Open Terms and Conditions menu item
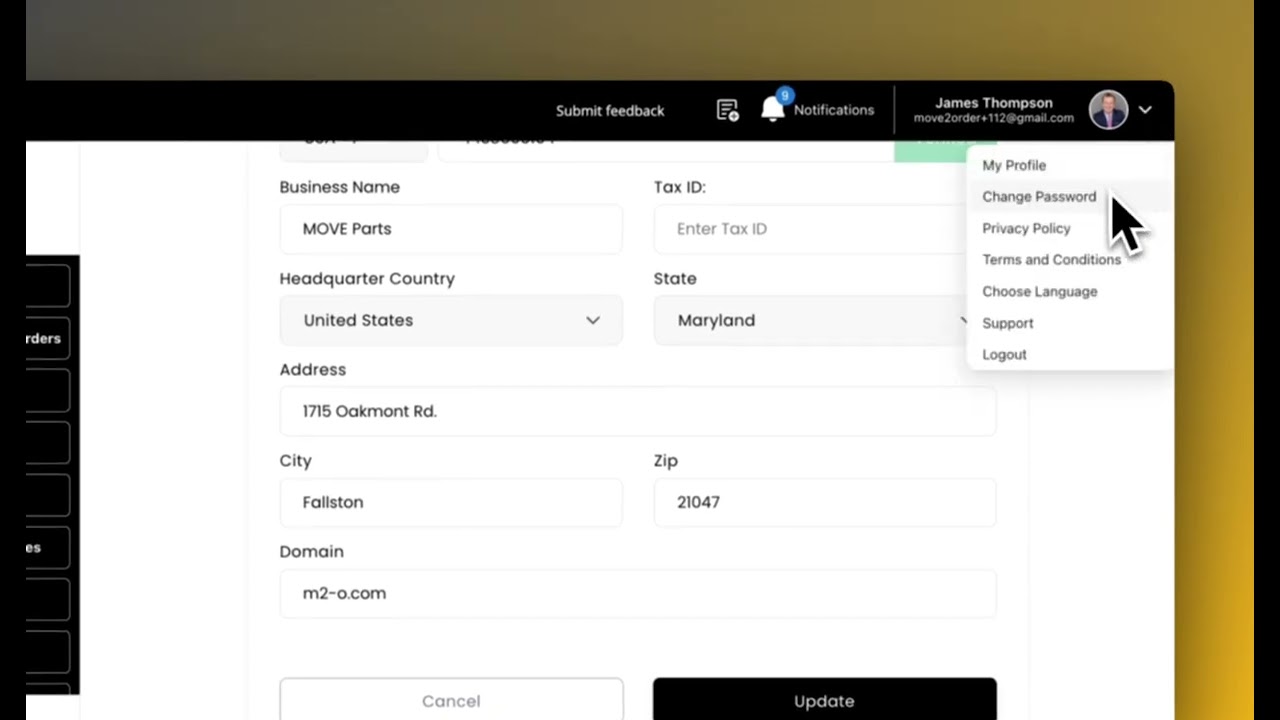The image size is (1280, 720). pos(1051,260)
